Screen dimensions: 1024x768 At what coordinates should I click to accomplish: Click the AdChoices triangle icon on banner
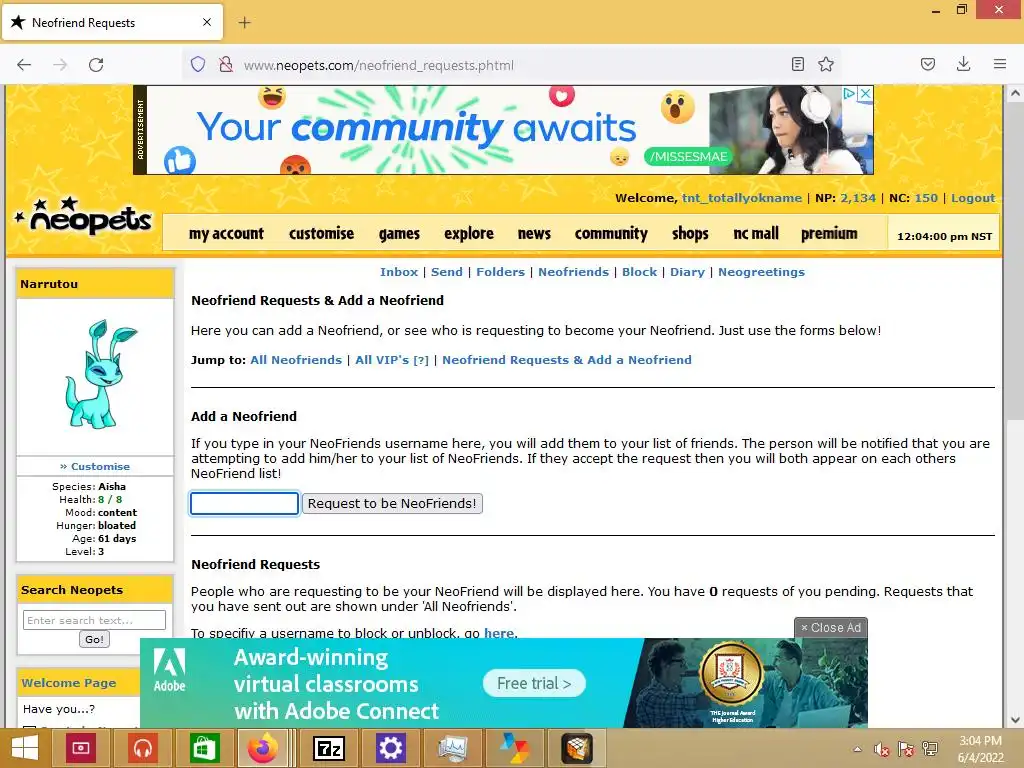tap(850, 93)
